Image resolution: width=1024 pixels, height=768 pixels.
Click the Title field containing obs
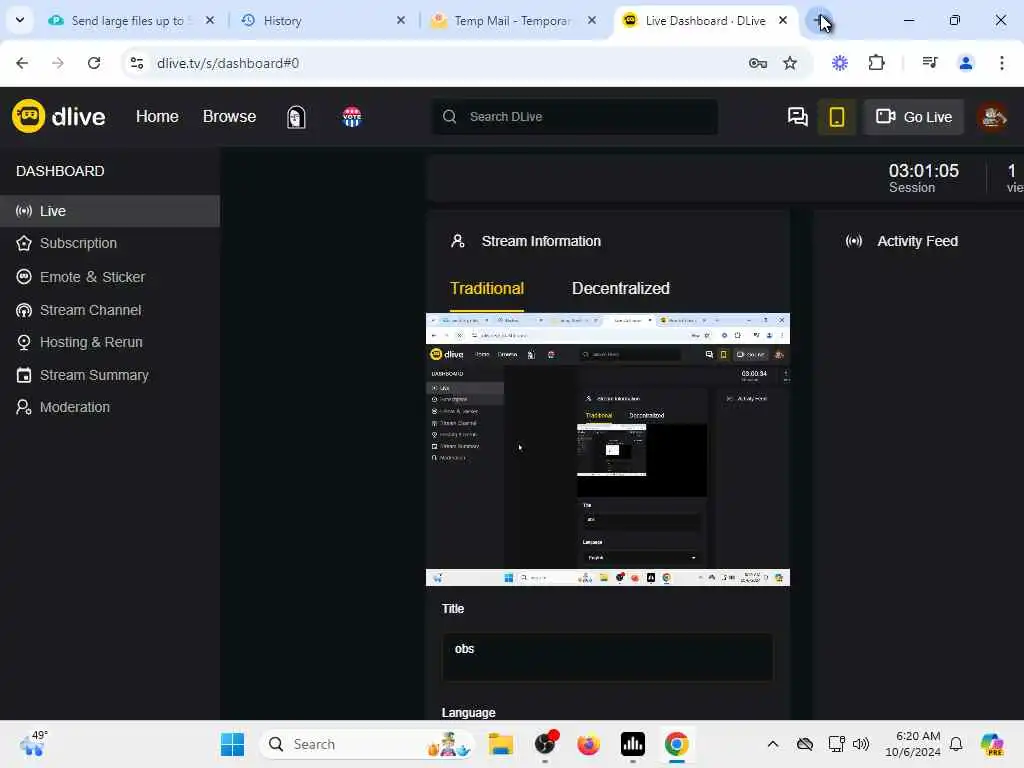(x=607, y=657)
